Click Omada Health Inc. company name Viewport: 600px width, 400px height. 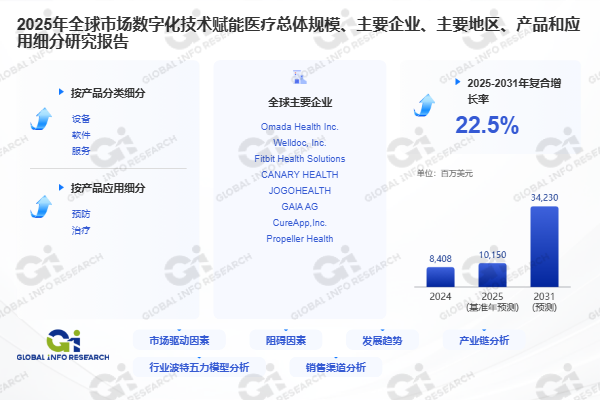coord(300,127)
